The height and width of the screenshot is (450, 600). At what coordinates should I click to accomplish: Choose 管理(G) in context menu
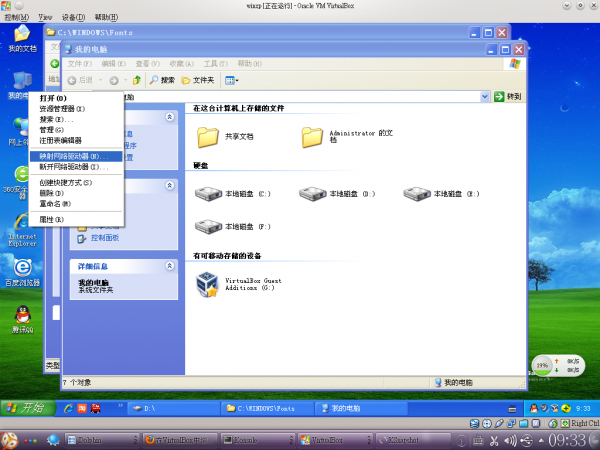[x=76, y=130]
